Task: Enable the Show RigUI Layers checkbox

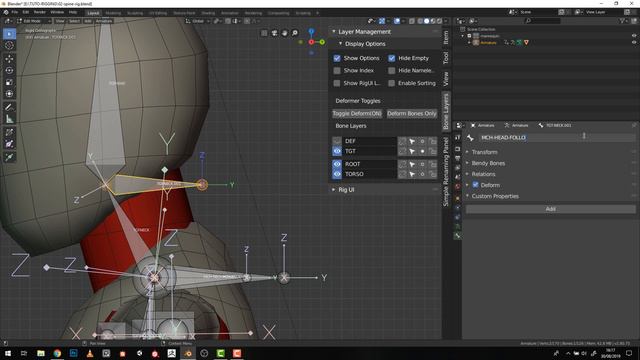Action: tap(337, 83)
